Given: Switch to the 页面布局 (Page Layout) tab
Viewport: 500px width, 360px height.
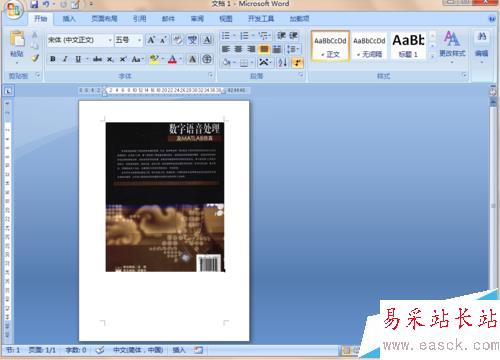Looking at the screenshot, I should pyautogui.click(x=104, y=19).
